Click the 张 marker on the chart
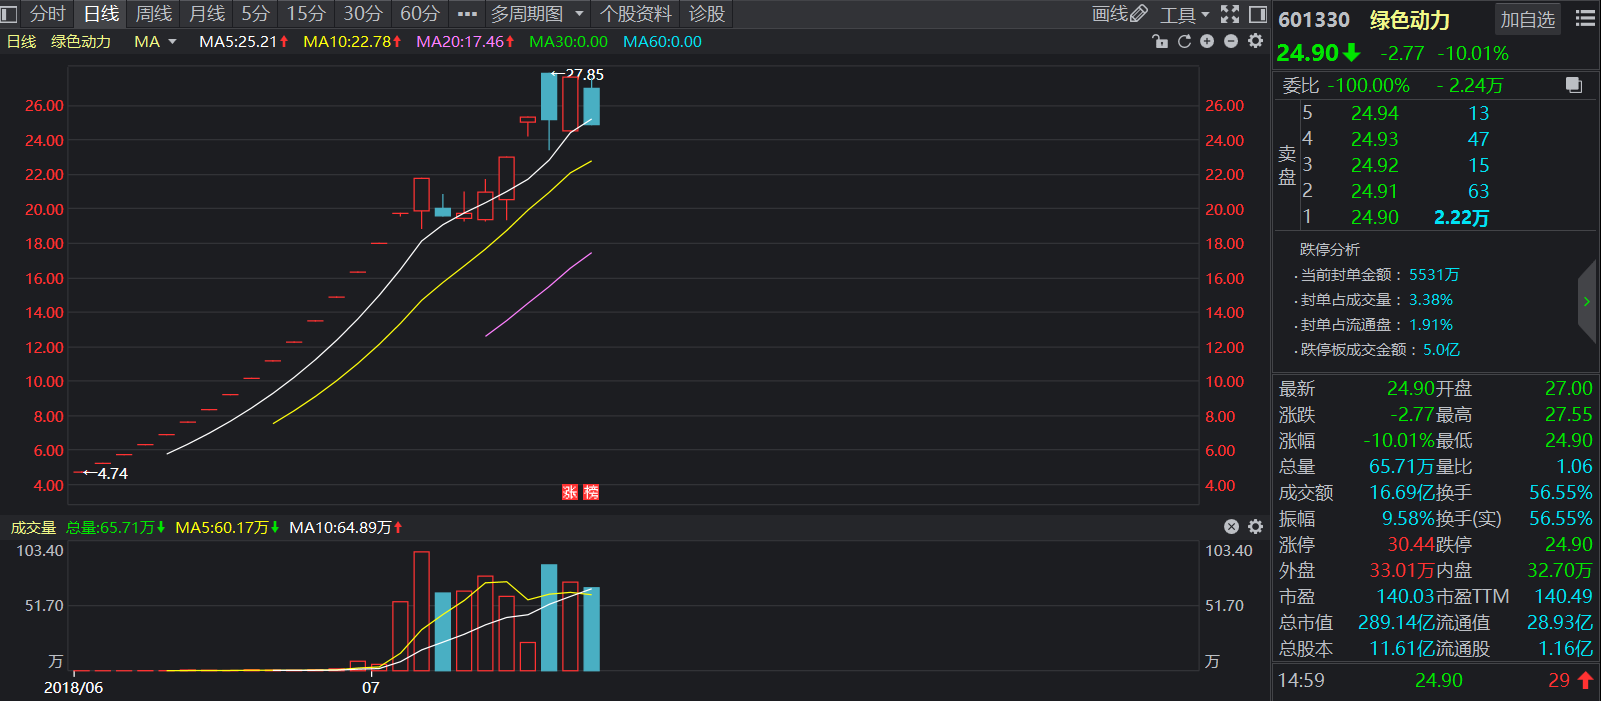The image size is (1601, 701). pyautogui.click(x=570, y=492)
